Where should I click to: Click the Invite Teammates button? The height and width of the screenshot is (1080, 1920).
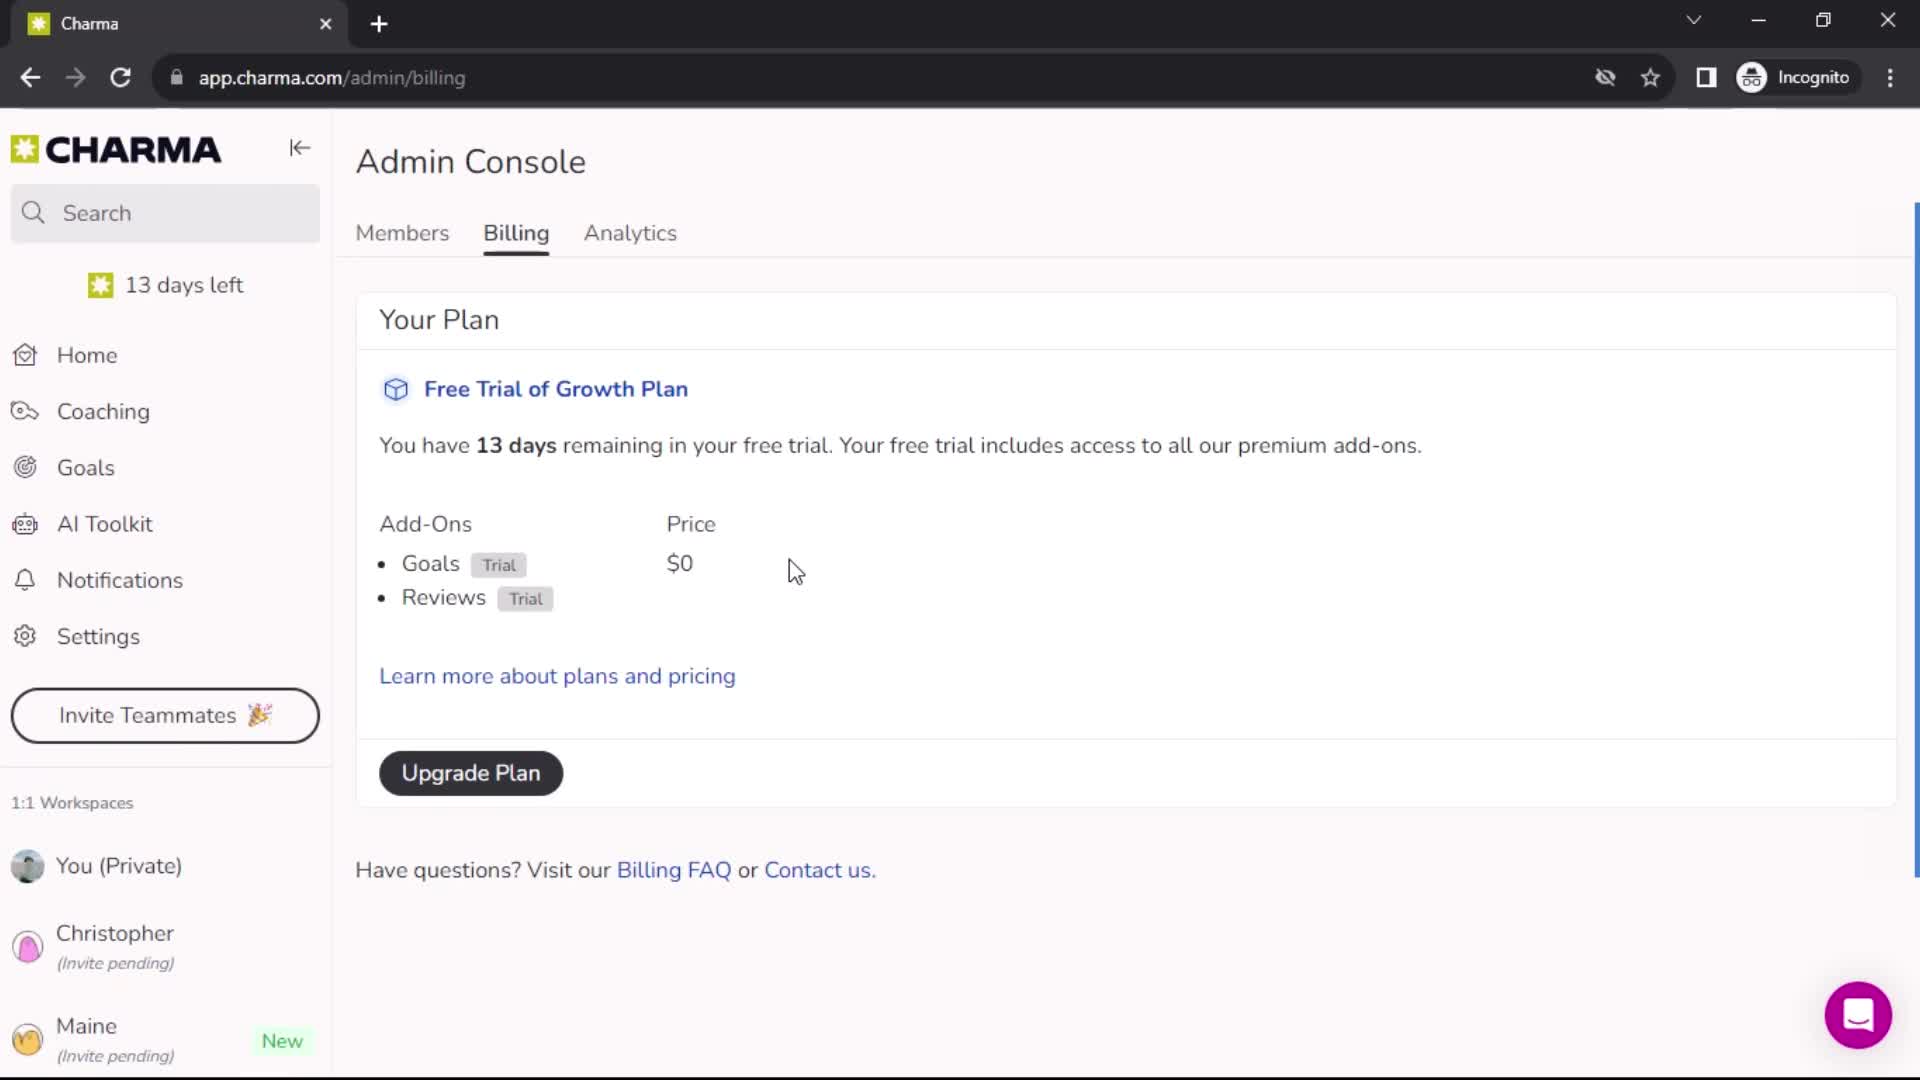pos(165,715)
